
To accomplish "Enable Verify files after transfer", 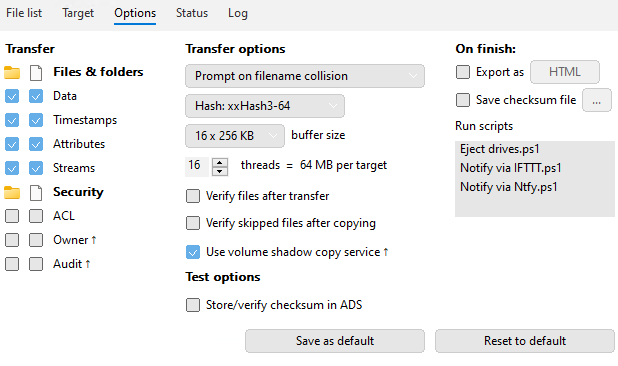I will click(193, 196).
